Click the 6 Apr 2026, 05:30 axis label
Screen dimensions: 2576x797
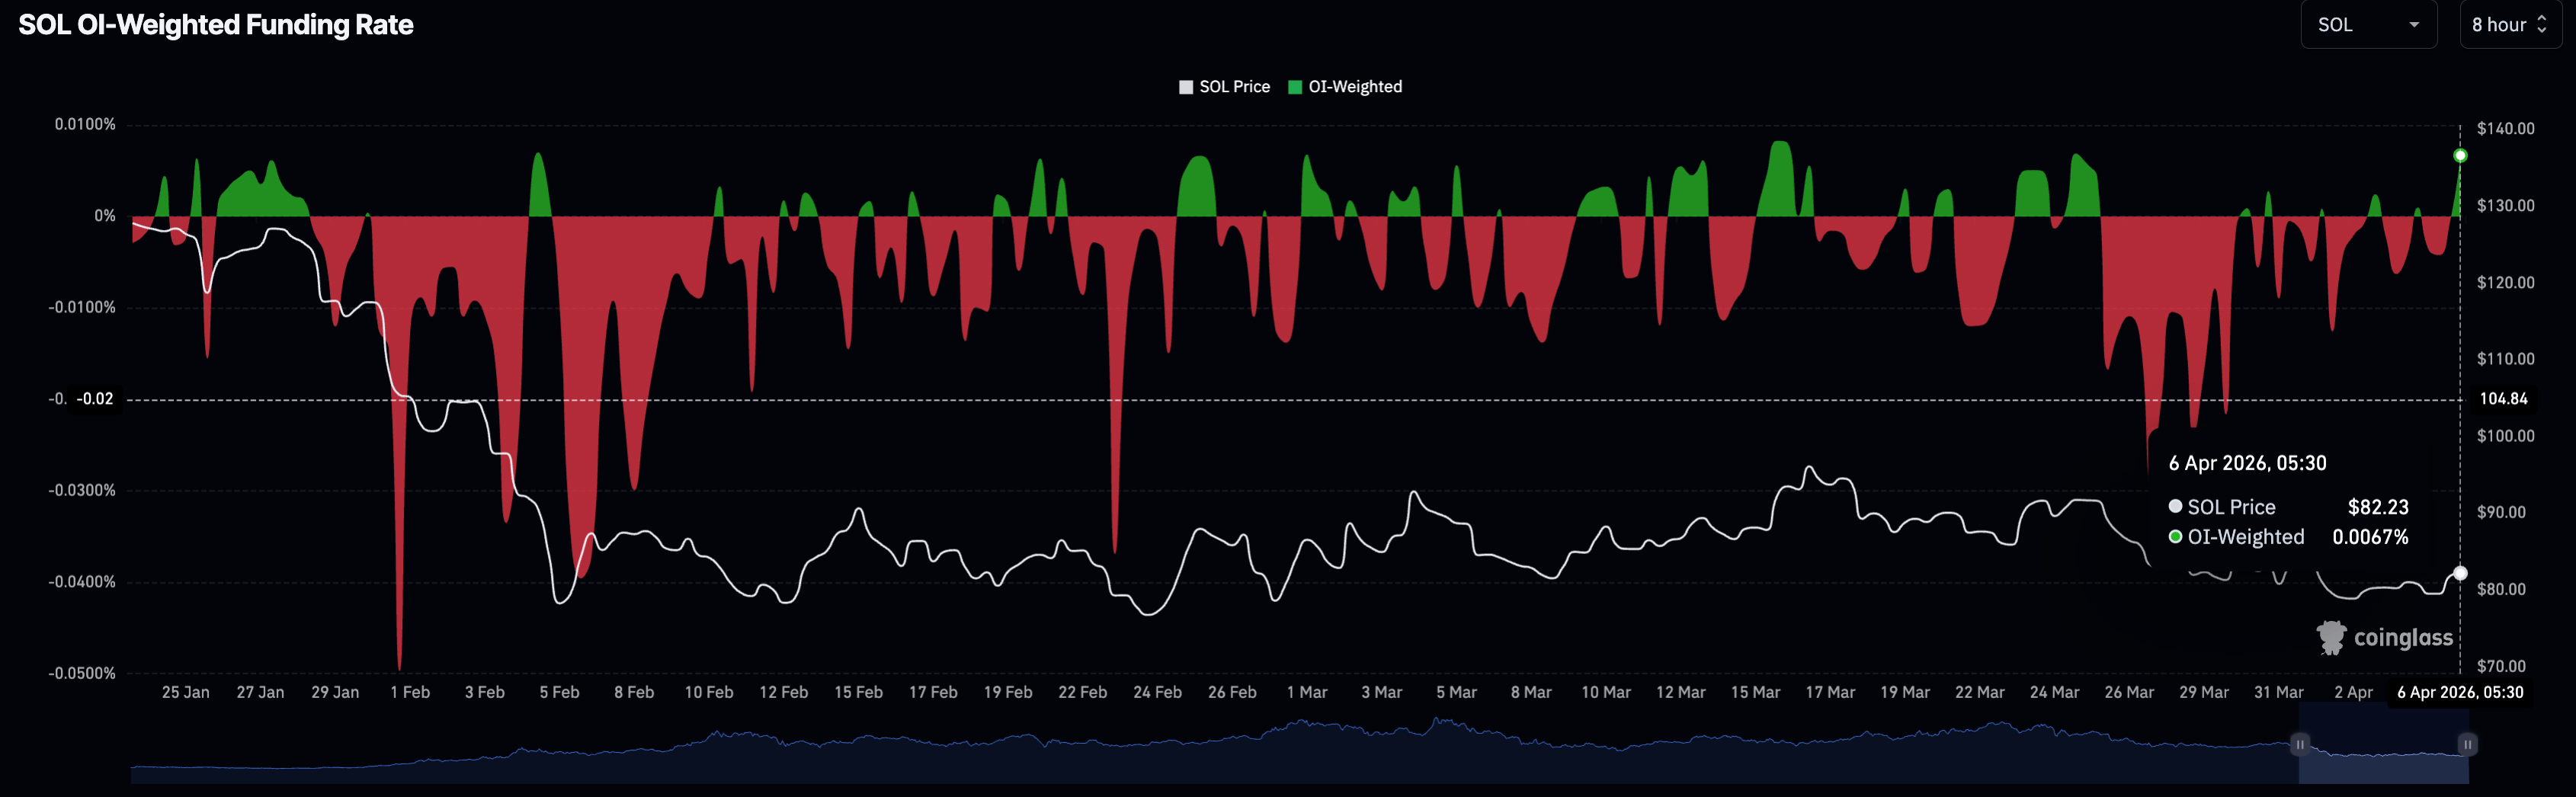pos(2459,692)
